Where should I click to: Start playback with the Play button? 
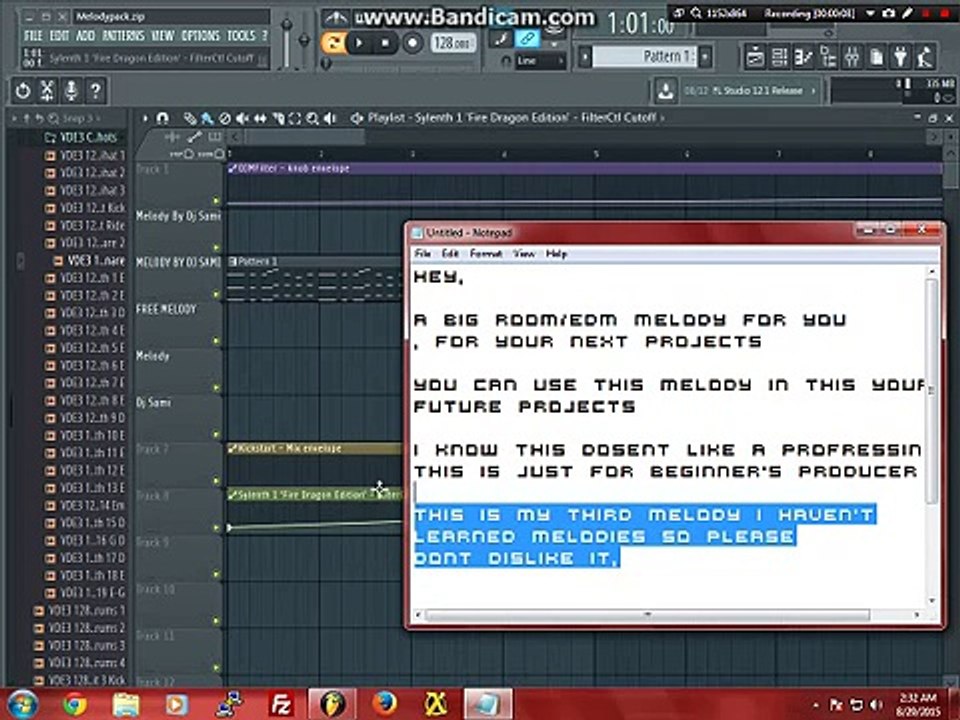pyautogui.click(x=359, y=43)
